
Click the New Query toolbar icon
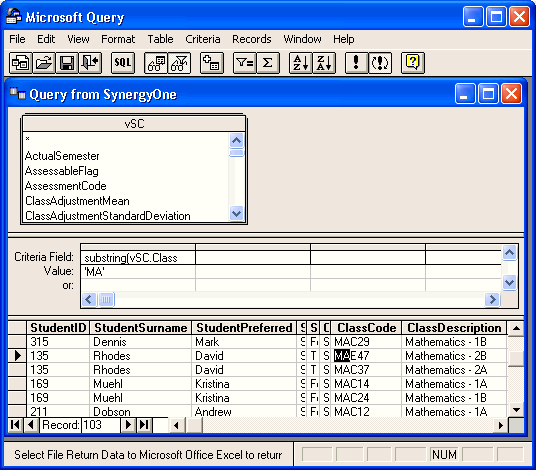tap(21, 63)
